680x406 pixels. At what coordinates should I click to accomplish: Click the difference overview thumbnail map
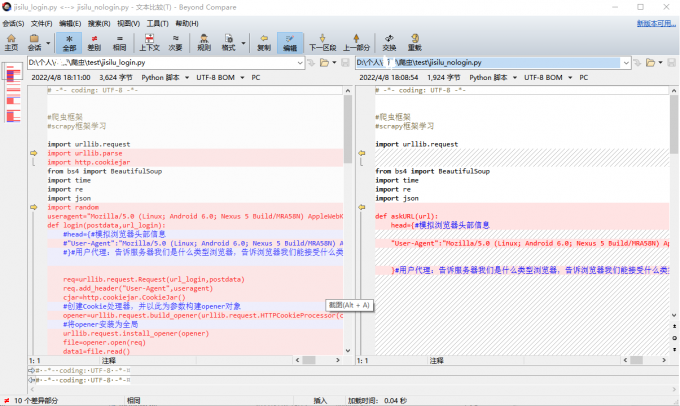point(13,93)
